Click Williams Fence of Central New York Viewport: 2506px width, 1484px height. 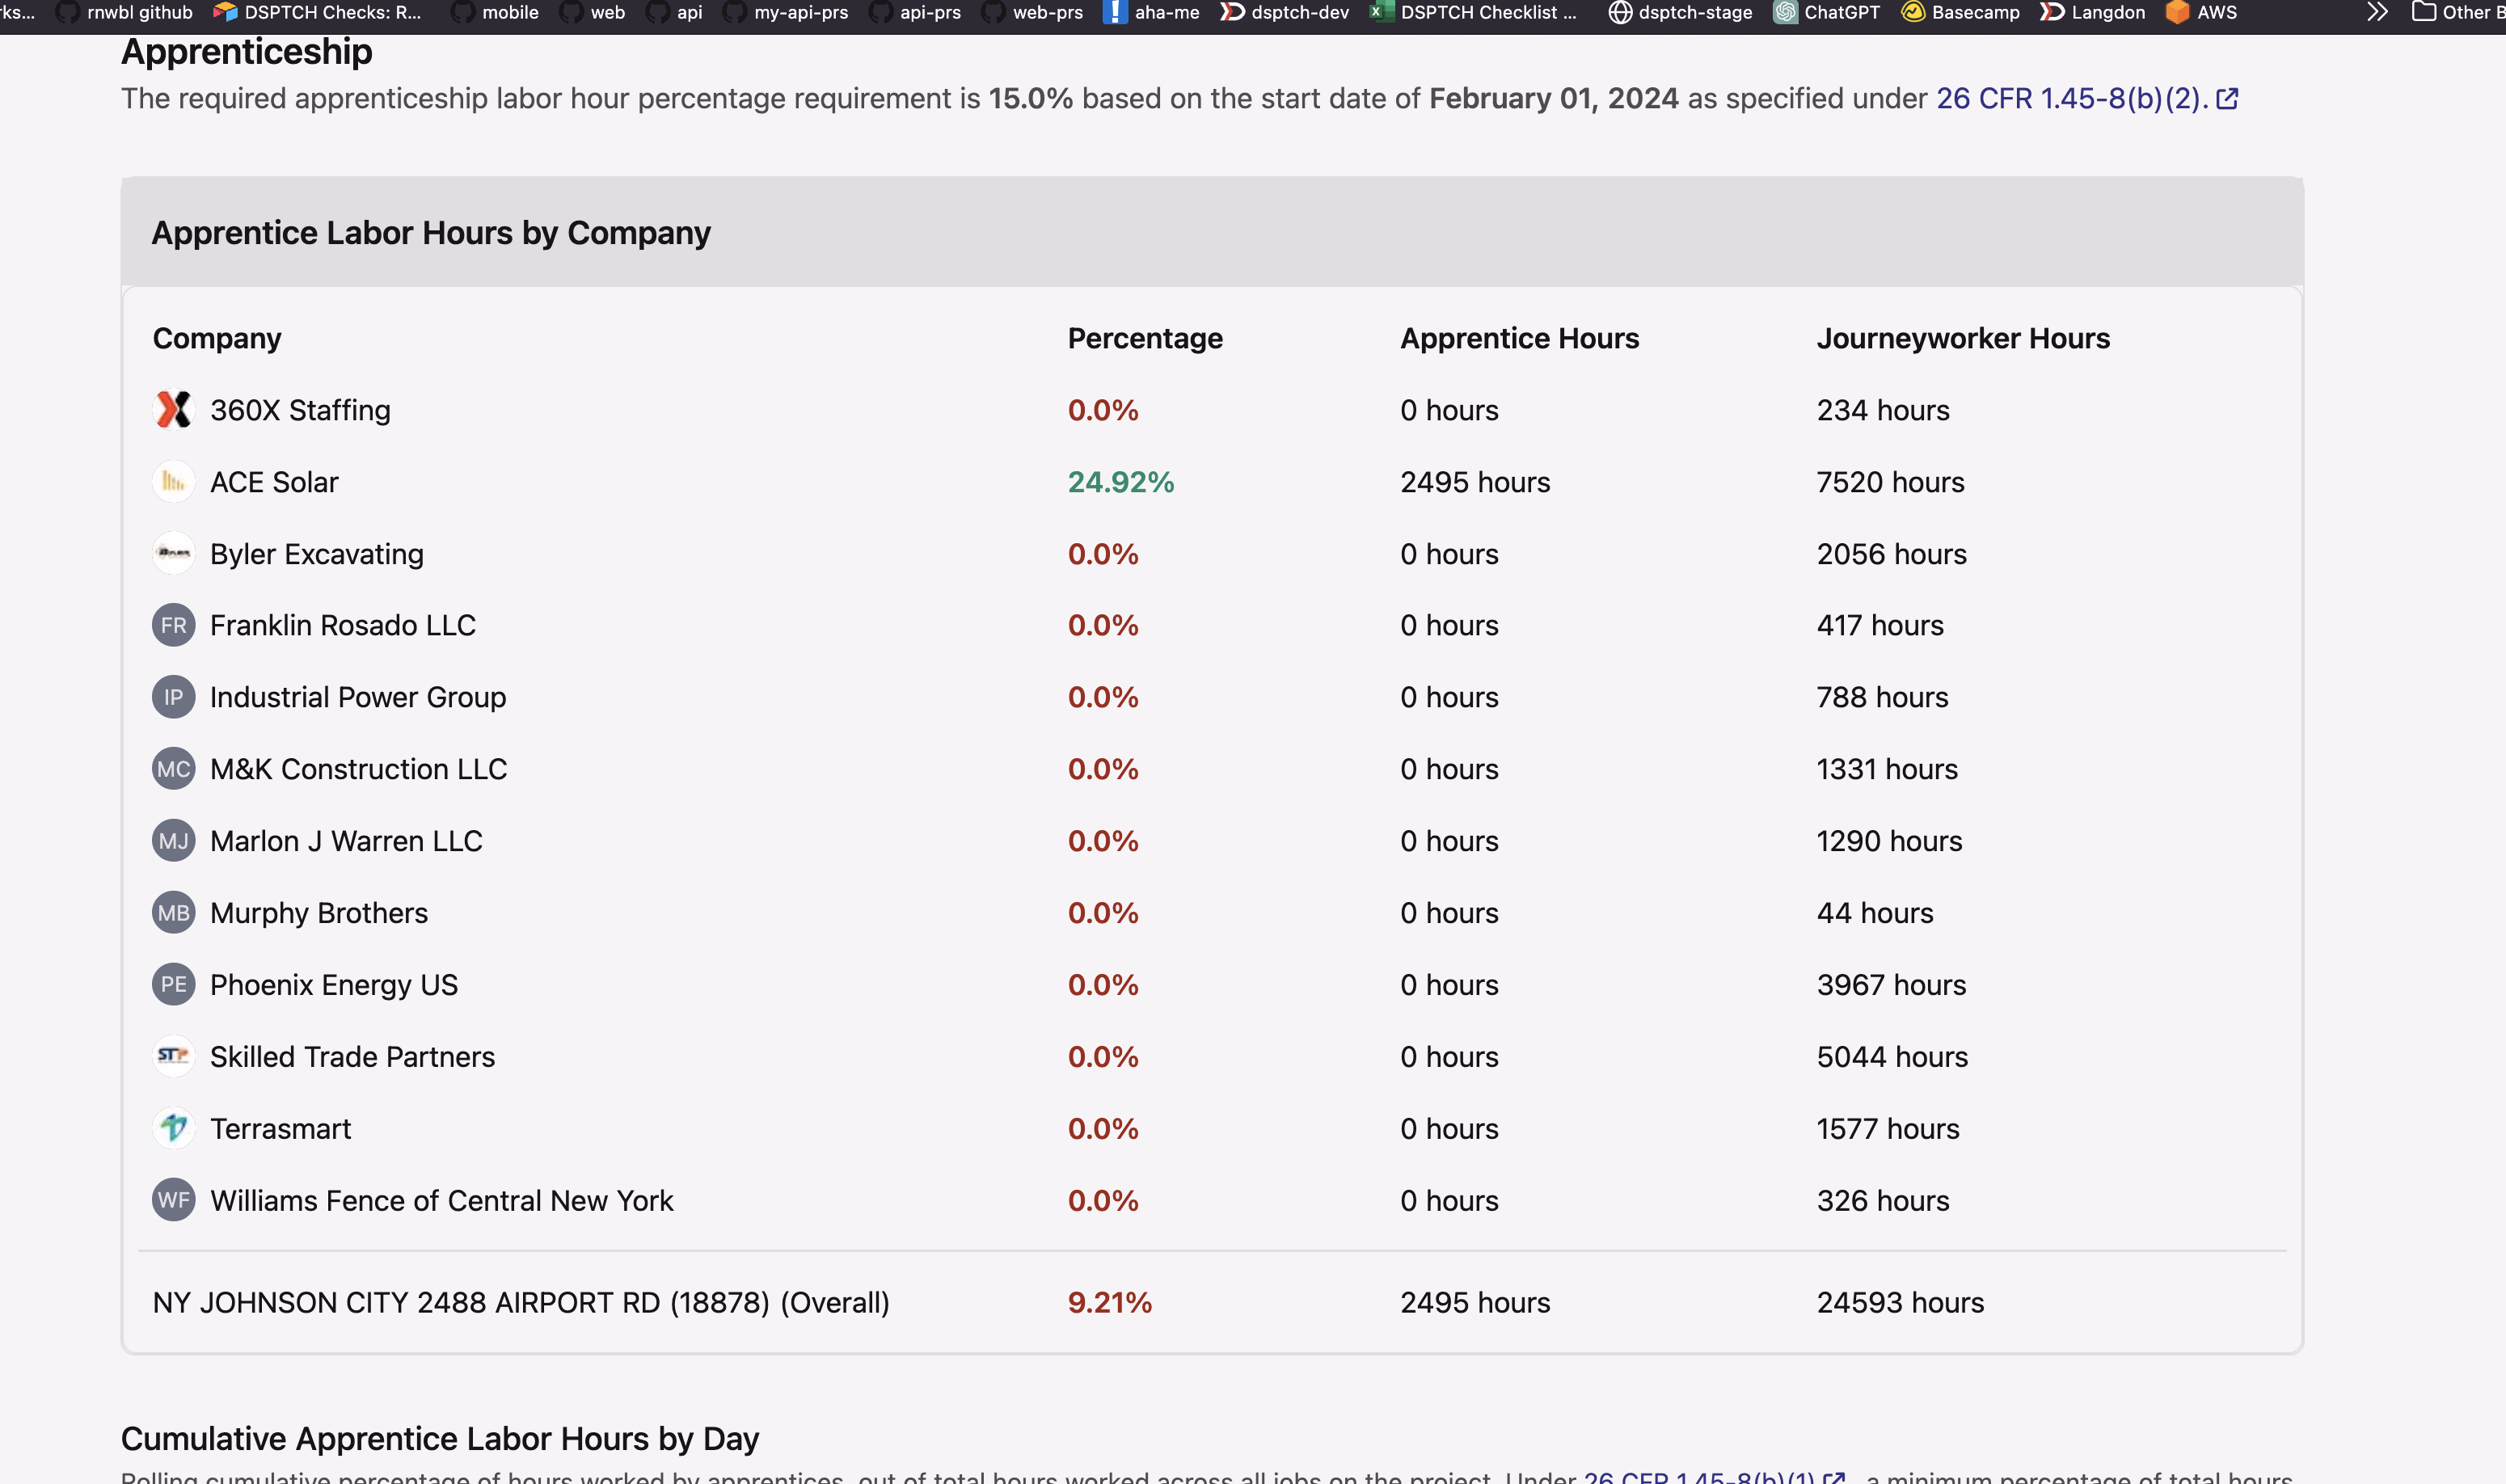tap(442, 1200)
